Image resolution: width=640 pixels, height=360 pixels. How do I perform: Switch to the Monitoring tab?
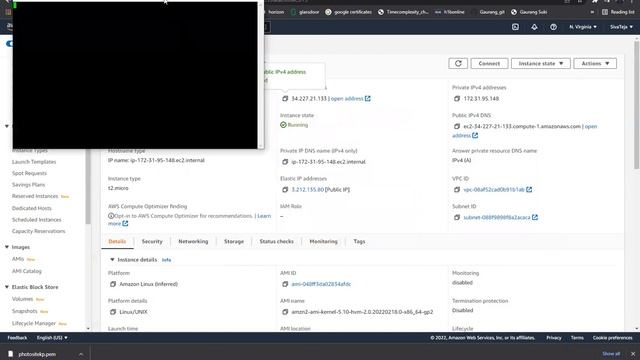coord(323,242)
